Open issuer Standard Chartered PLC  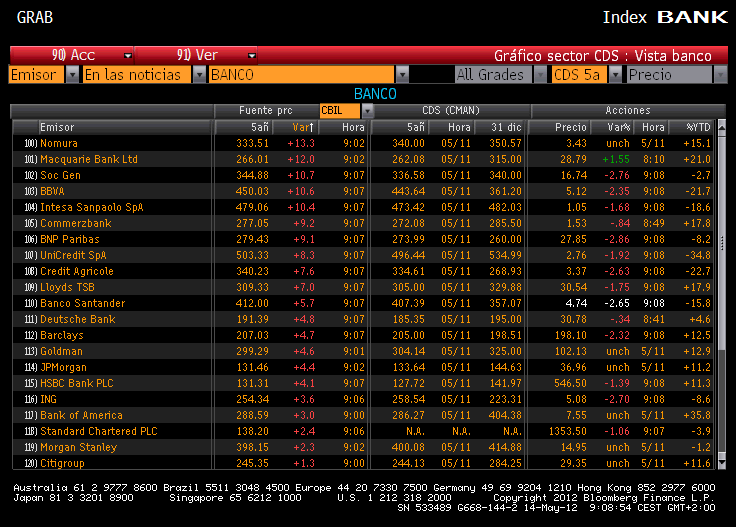pos(99,431)
